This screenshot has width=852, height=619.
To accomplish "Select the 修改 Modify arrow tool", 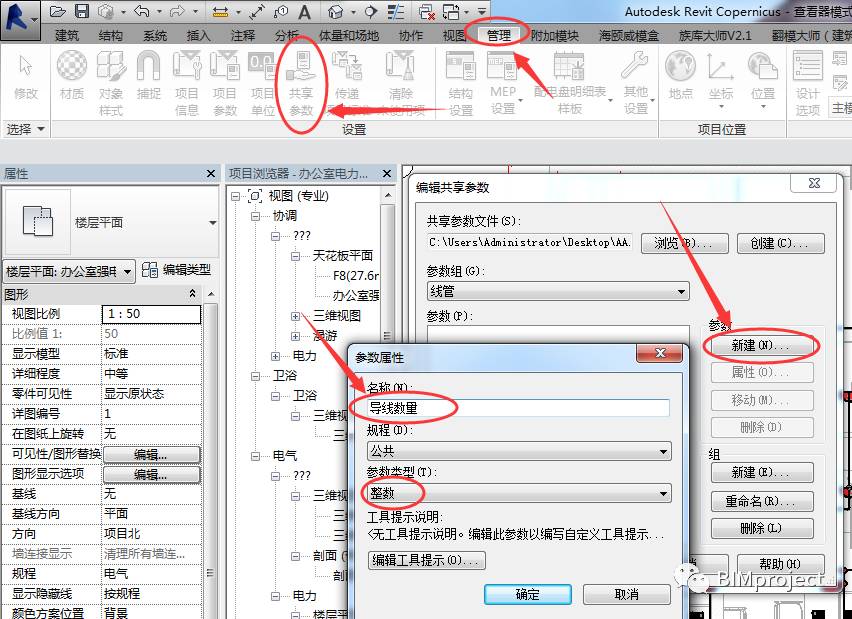I will (26, 76).
